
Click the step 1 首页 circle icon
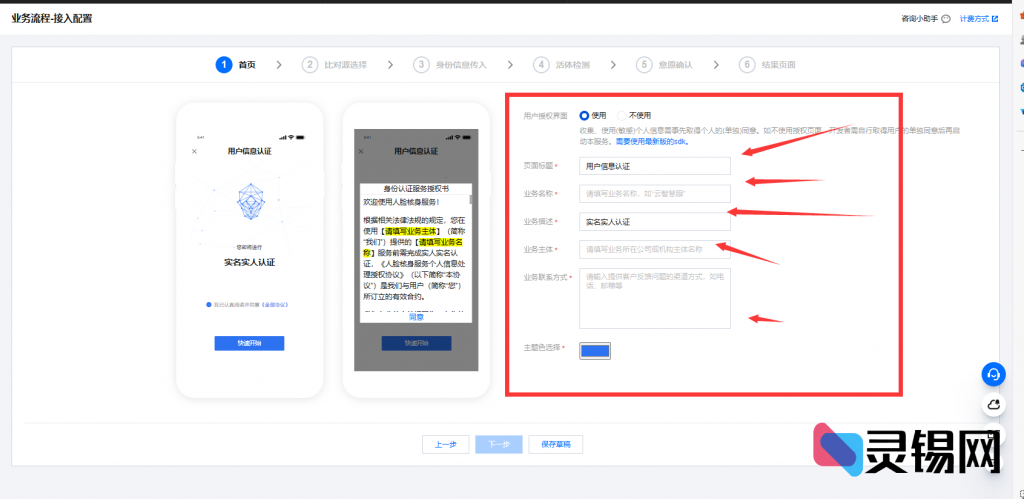(223, 65)
